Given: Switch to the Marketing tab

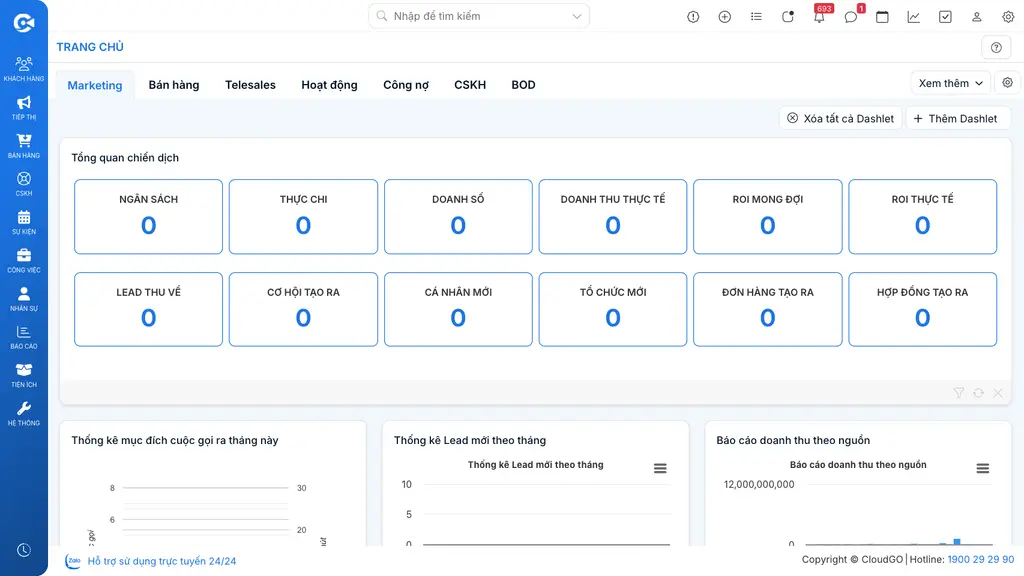Looking at the screenshot, I should pos(95,85).
